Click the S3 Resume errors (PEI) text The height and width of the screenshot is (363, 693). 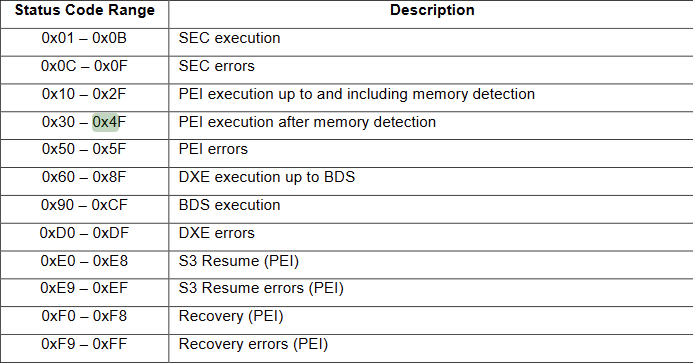[x=261, y=288]
